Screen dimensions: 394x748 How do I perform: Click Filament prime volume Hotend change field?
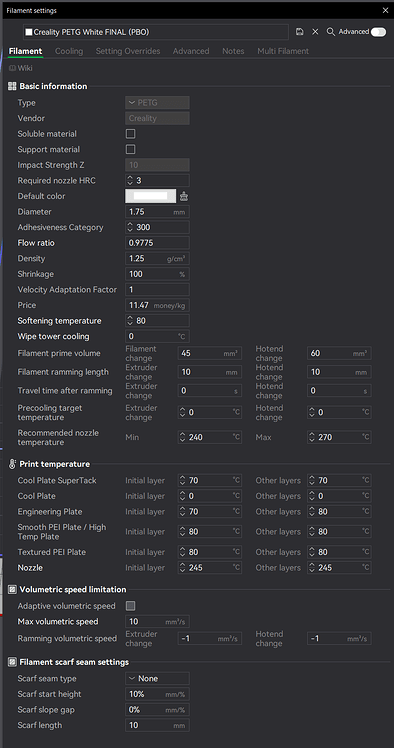pyautogui.click(x=339, y=353)
